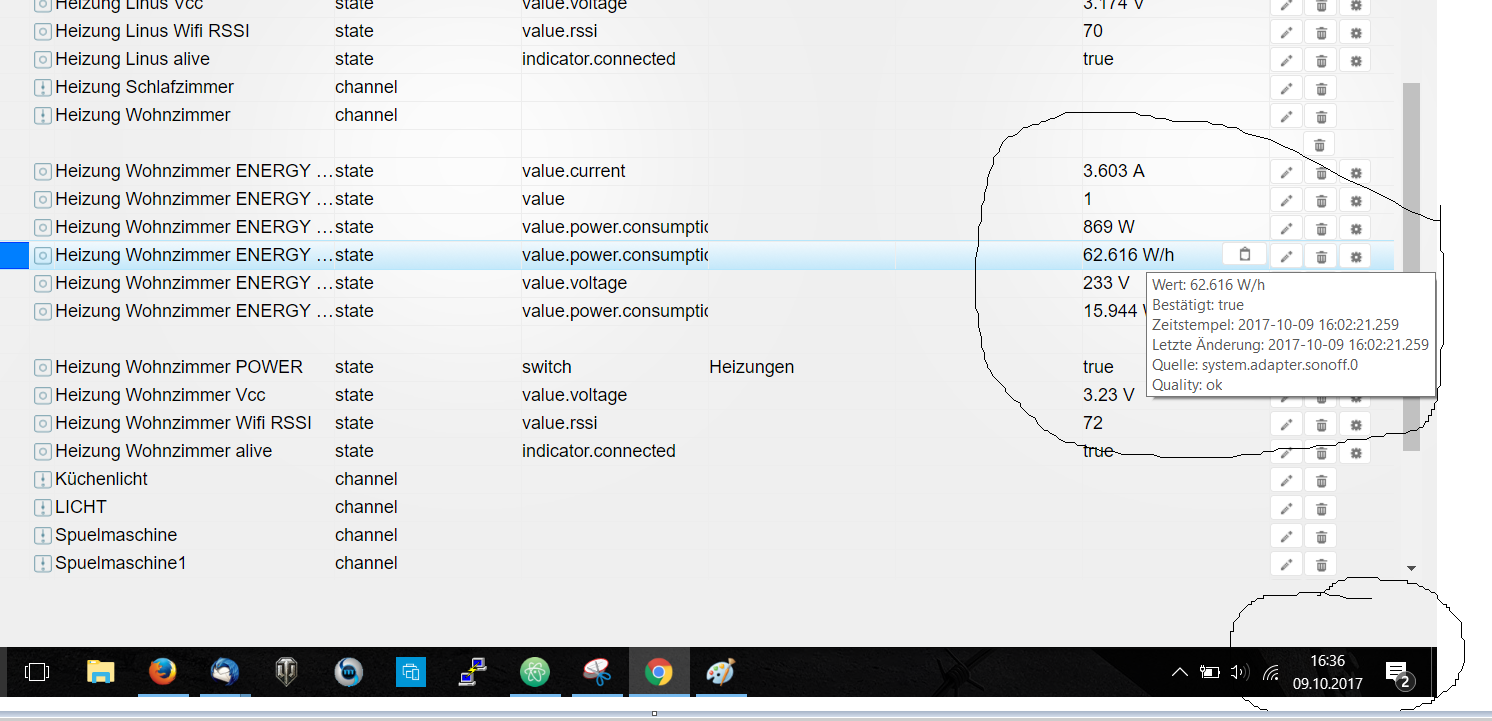This screenshot has height=721, width=1492.
Task: Open the Wi-Fi network tray icon
Action: 1270,672
